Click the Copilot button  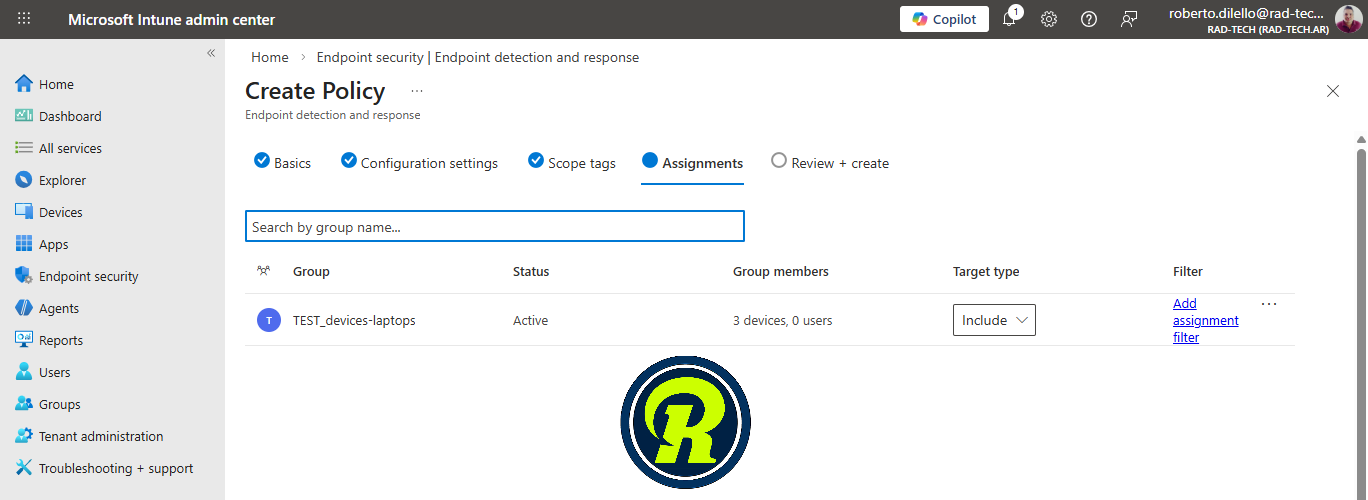944,19
